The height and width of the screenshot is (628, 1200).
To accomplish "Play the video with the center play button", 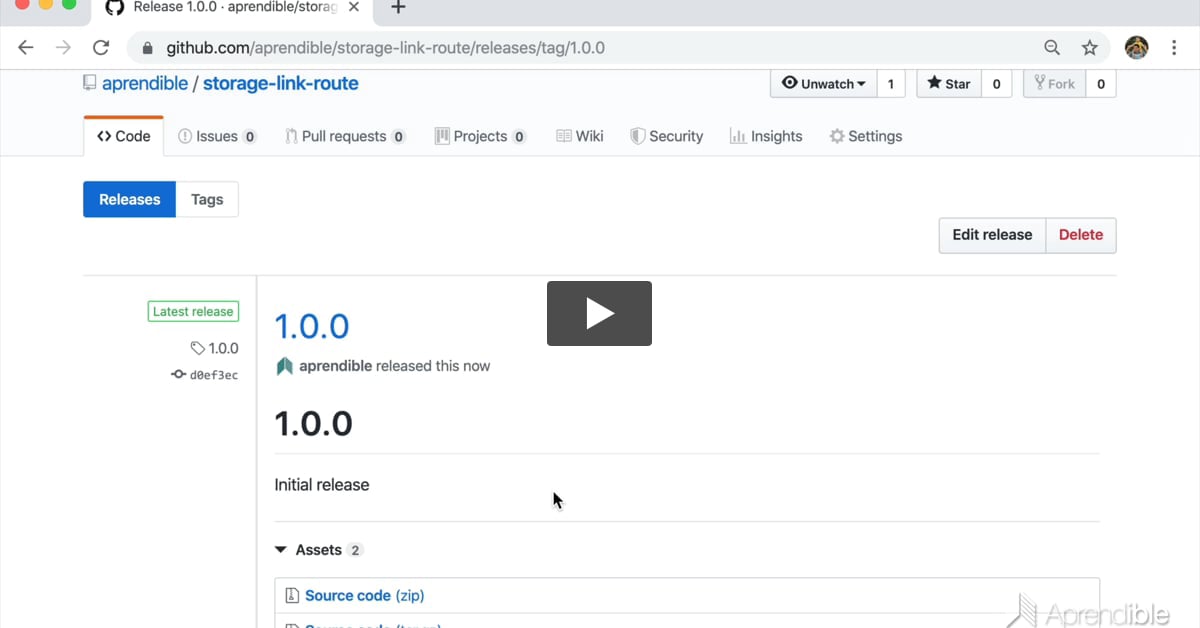I will point(599,313).
